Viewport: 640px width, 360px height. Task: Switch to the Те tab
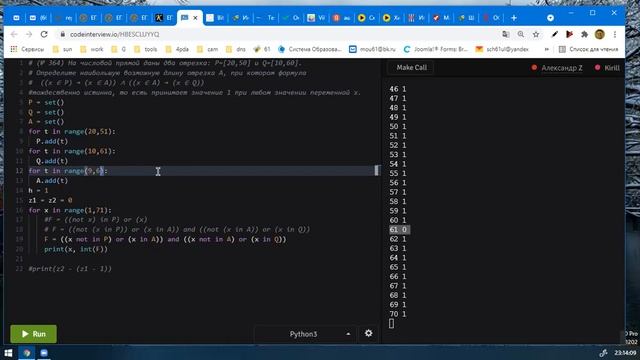pos(266,18)
